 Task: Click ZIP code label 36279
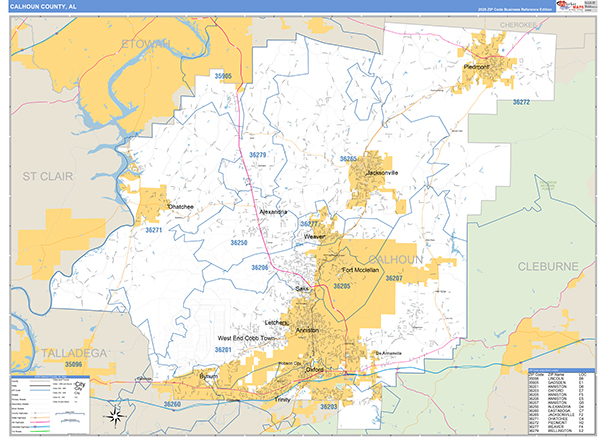(x=258, y=155)
